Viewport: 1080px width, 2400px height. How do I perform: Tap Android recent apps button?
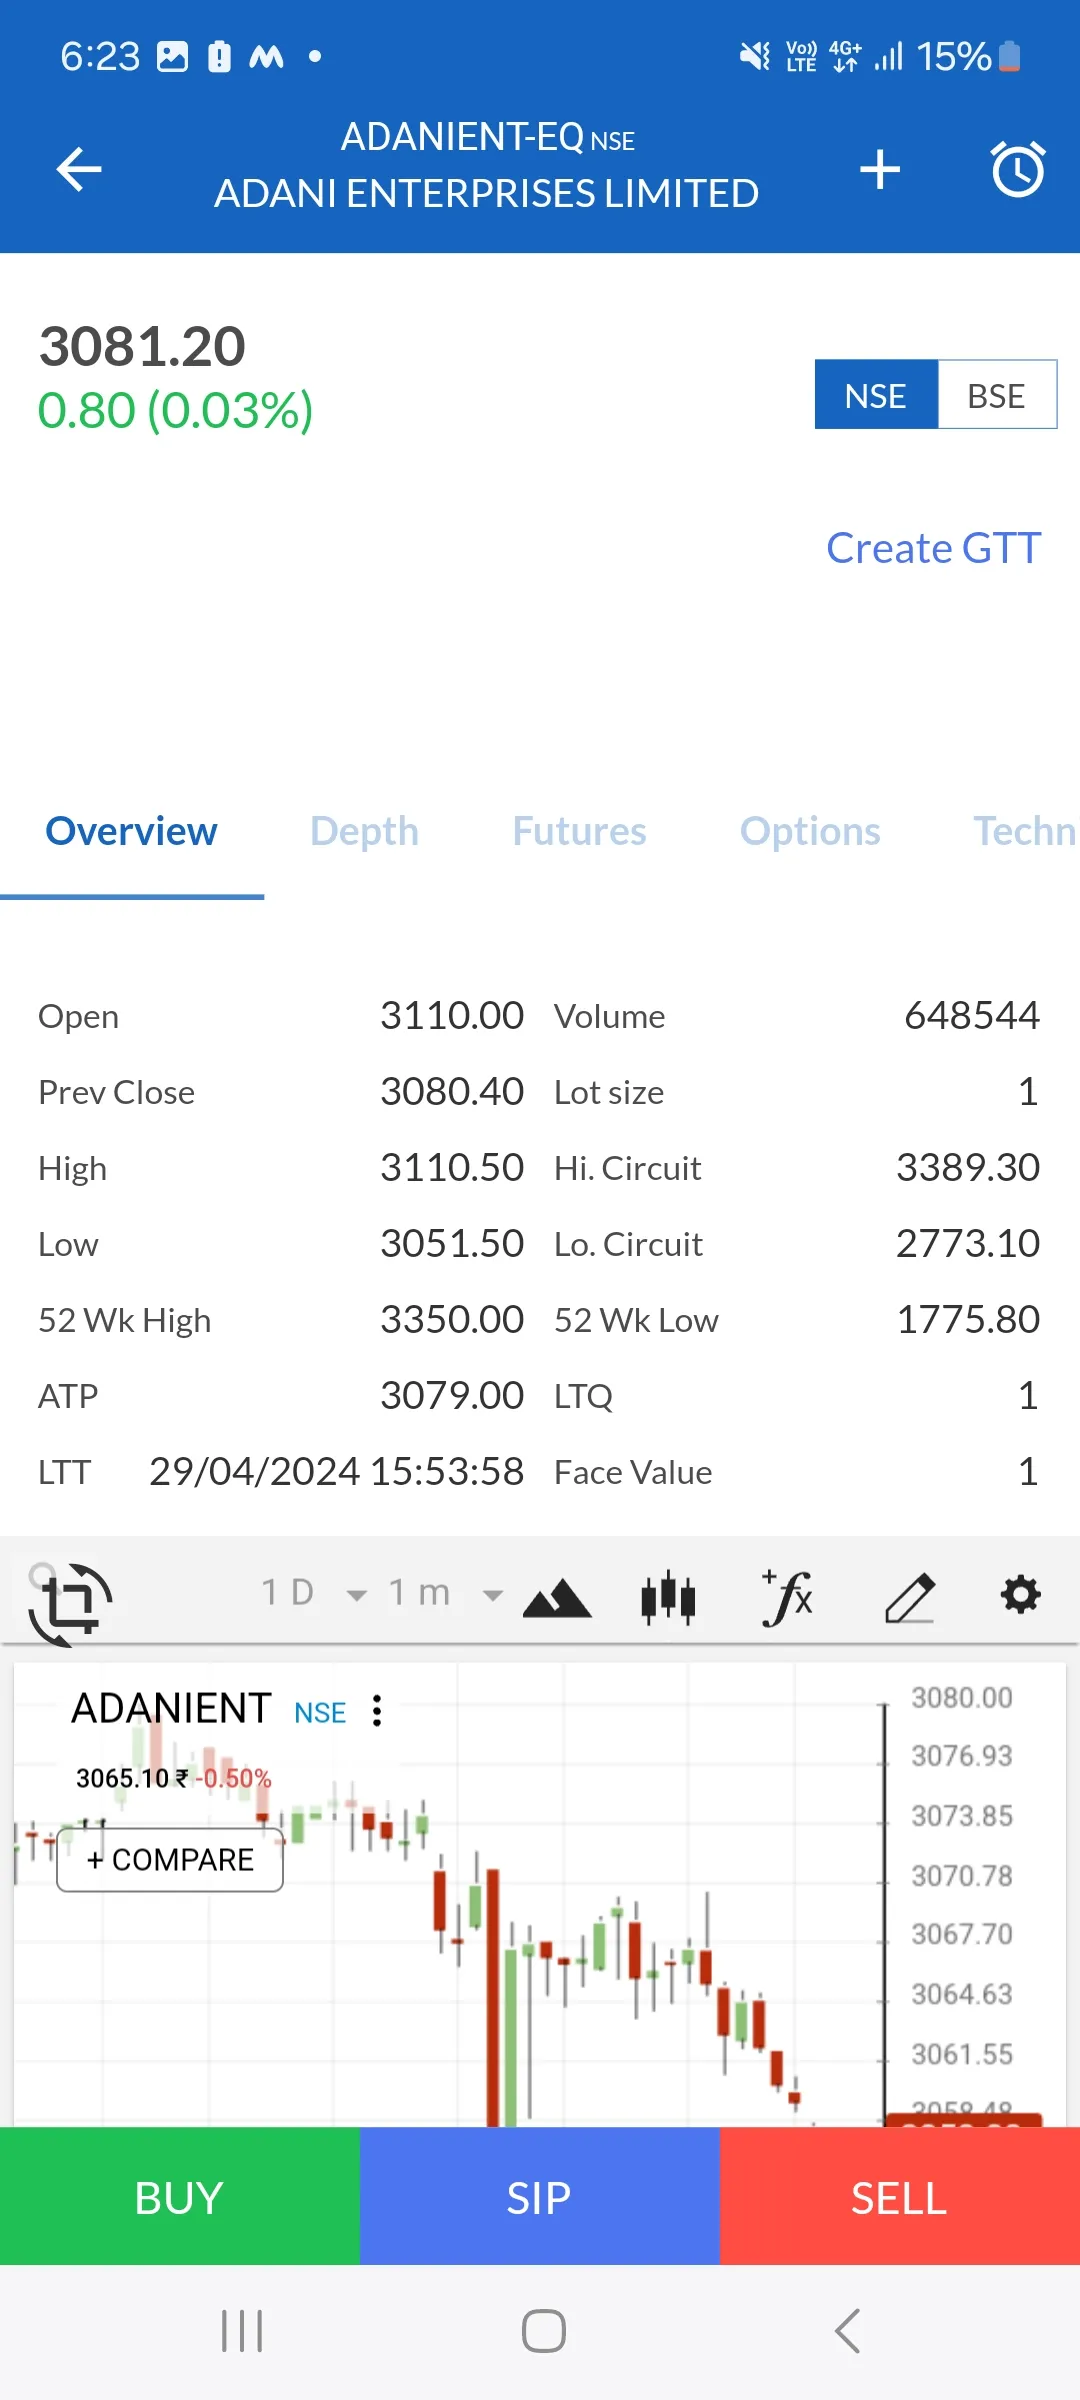[242, 2331]
